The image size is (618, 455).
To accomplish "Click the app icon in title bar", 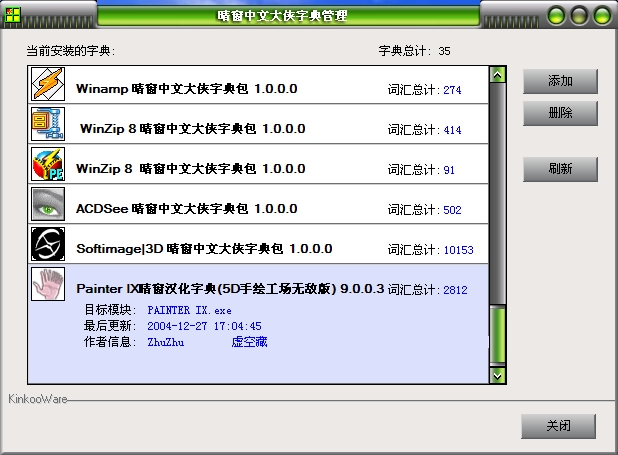I will [x=12, y=15].
